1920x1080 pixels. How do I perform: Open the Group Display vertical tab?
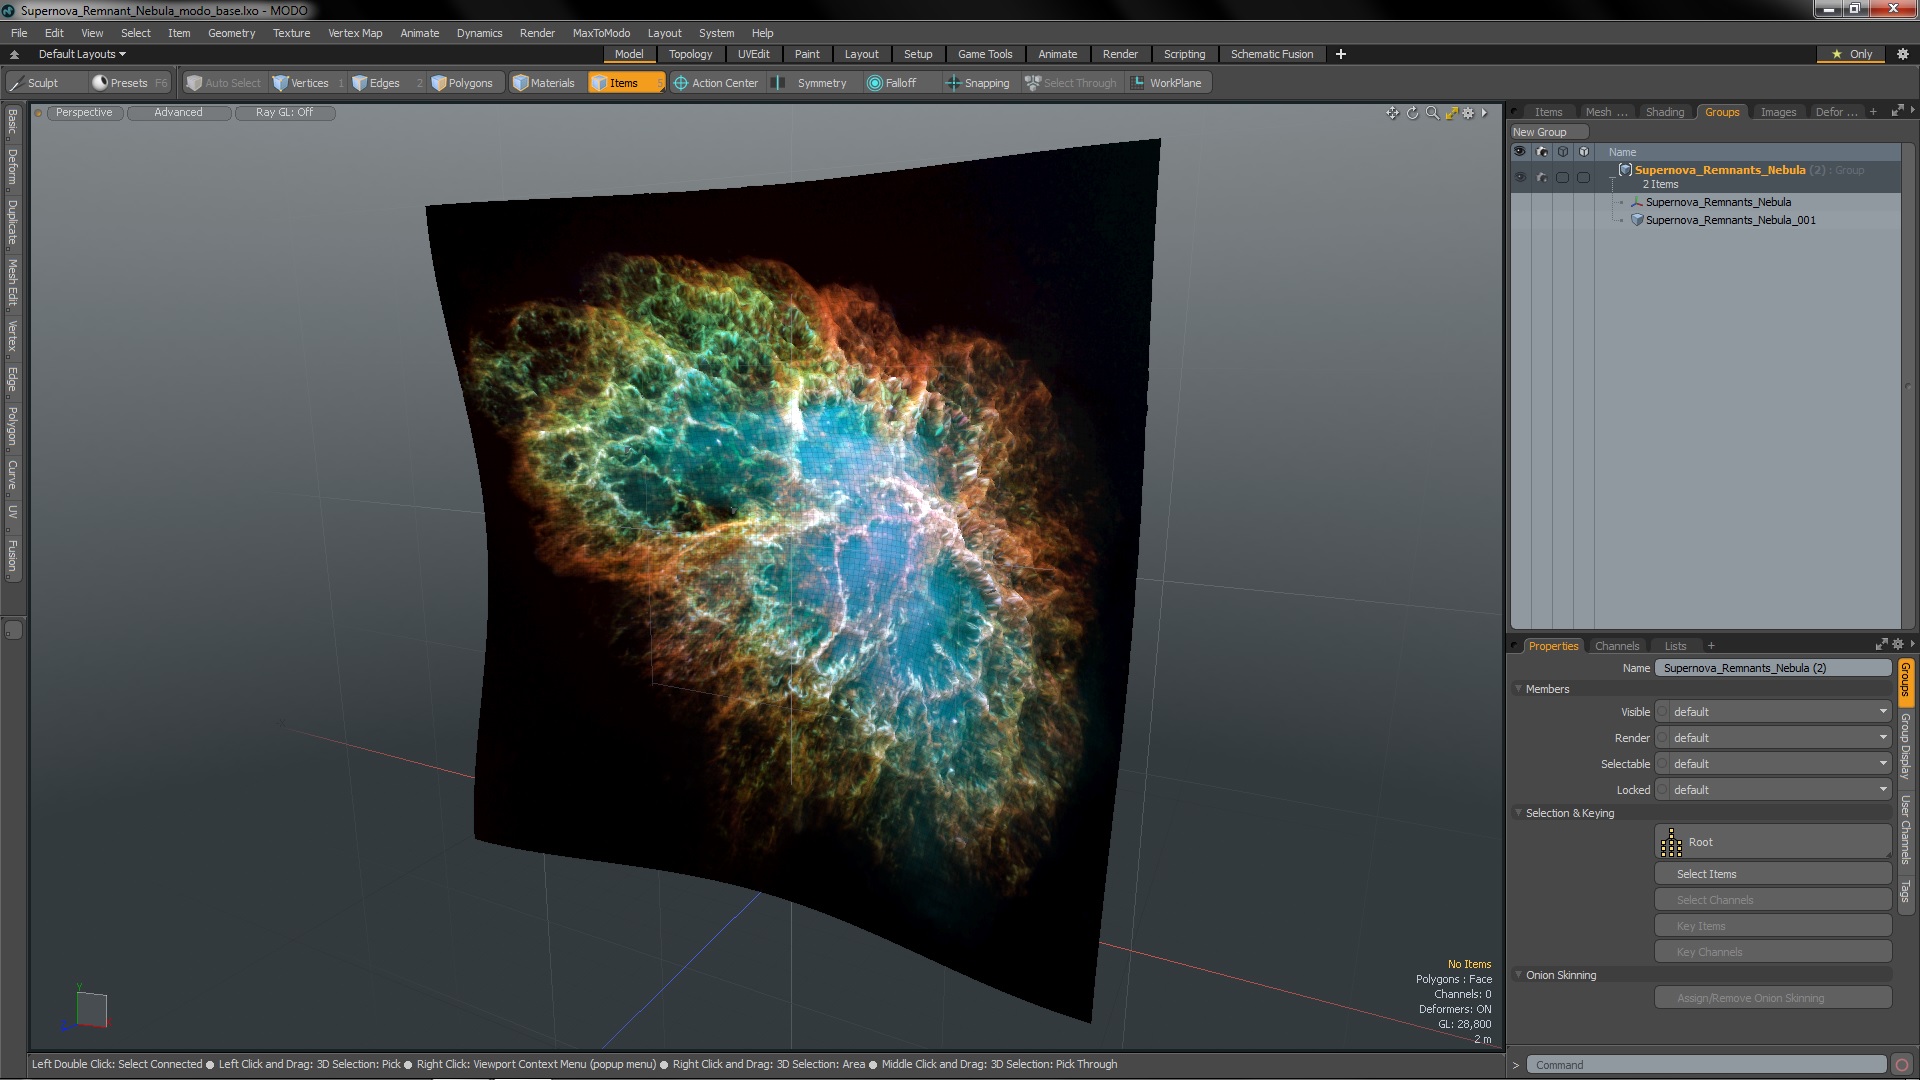(x=1905, y=746)
